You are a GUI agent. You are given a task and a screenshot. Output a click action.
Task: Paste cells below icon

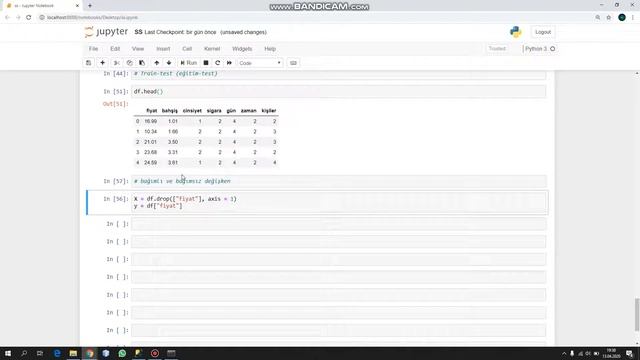[142, 63]
